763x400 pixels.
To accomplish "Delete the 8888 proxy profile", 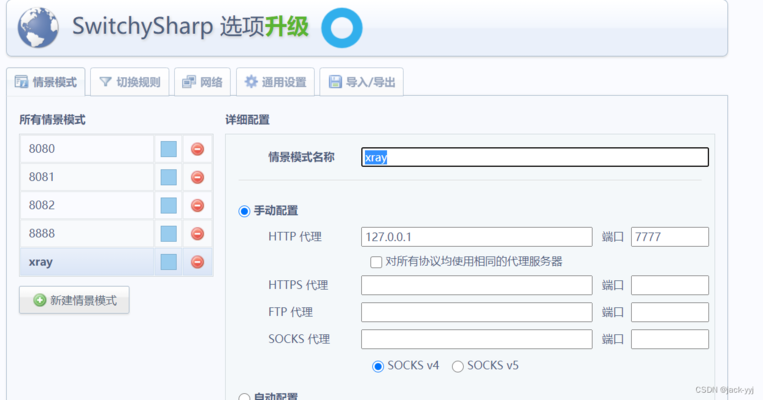I will coord(197,233).
